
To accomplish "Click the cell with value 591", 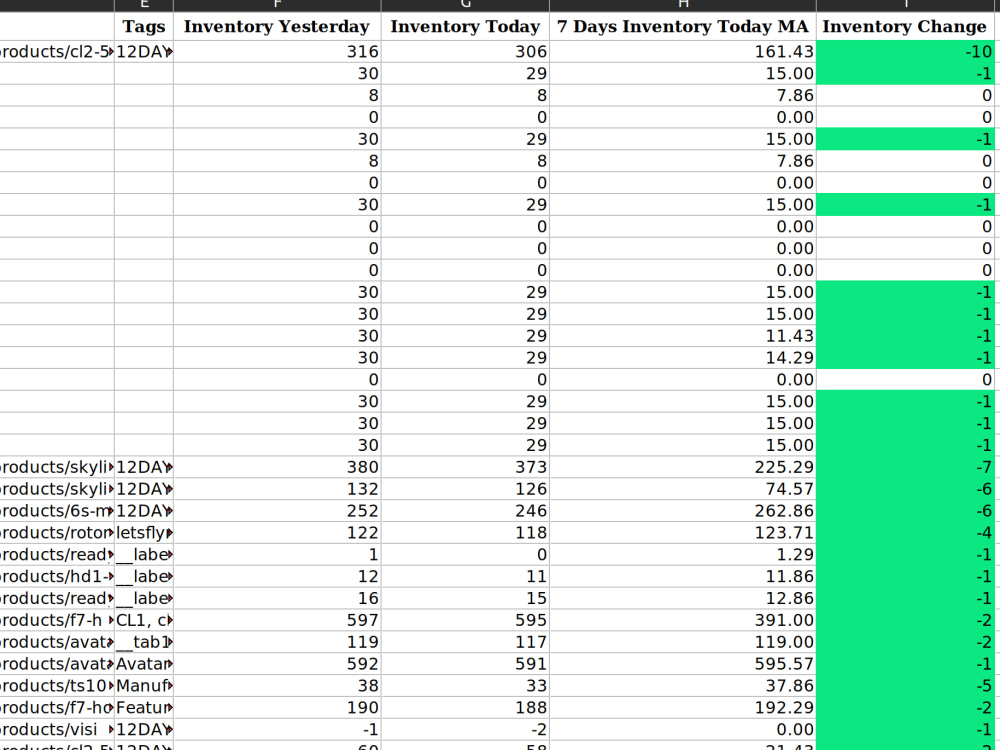I will [465, 664].
